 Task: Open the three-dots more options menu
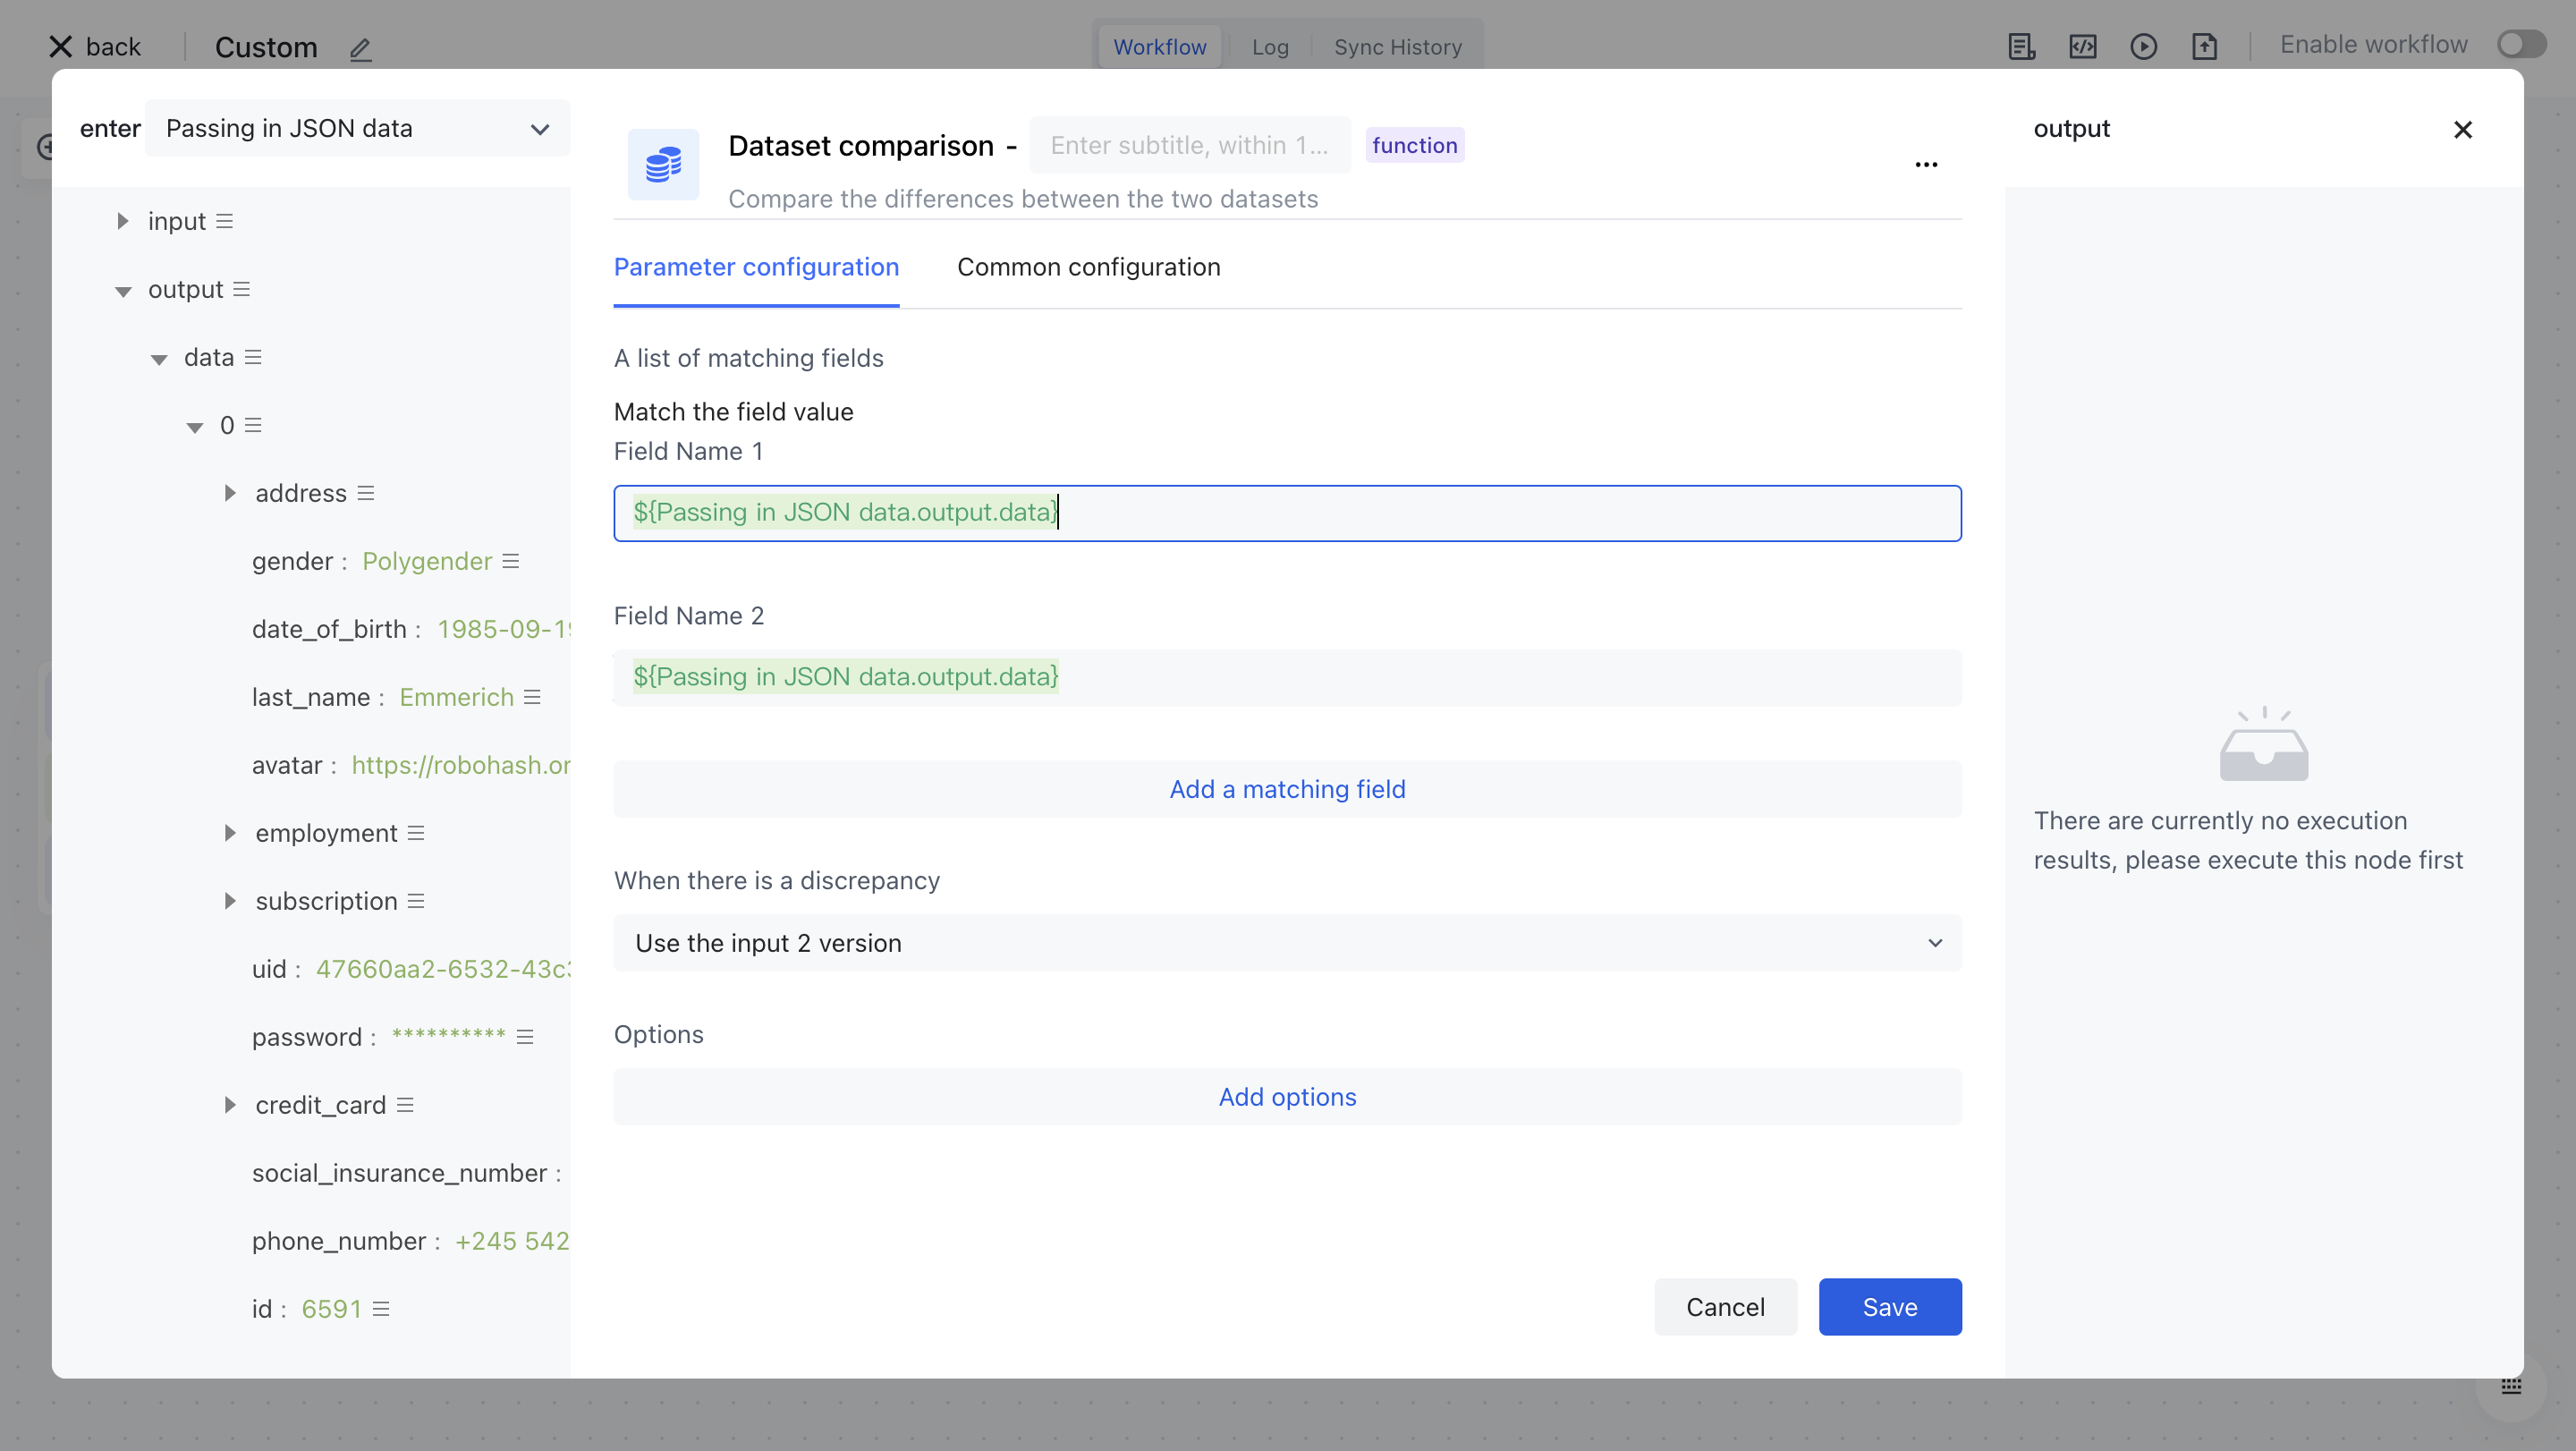1926,165
